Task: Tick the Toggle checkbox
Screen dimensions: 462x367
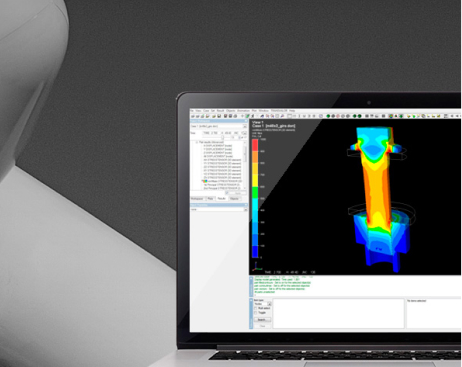Action: pos(256,313)
